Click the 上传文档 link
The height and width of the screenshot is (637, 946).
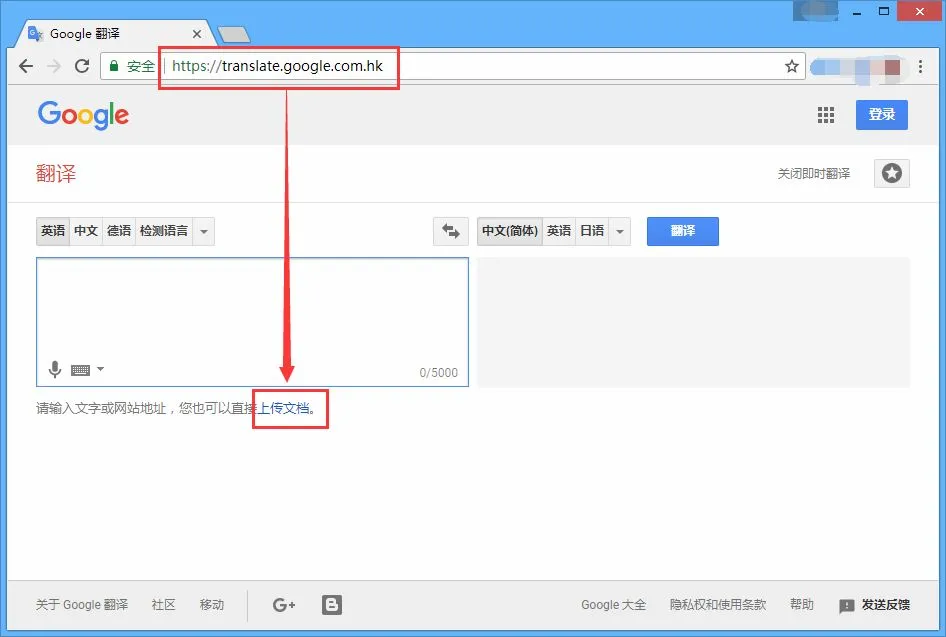[284, 408]
